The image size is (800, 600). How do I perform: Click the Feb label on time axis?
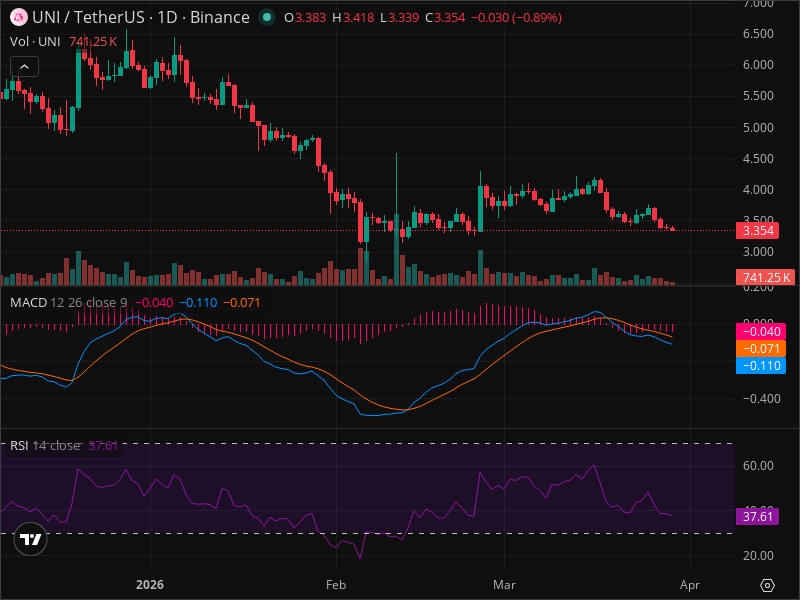coord(336,585)
